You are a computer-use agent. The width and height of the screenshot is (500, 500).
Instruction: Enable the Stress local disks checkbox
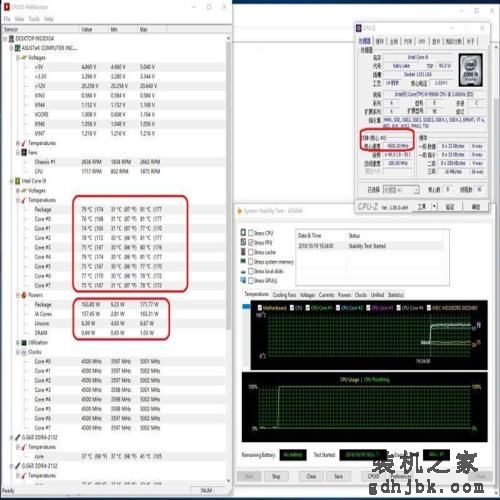(x=251, y=271)
